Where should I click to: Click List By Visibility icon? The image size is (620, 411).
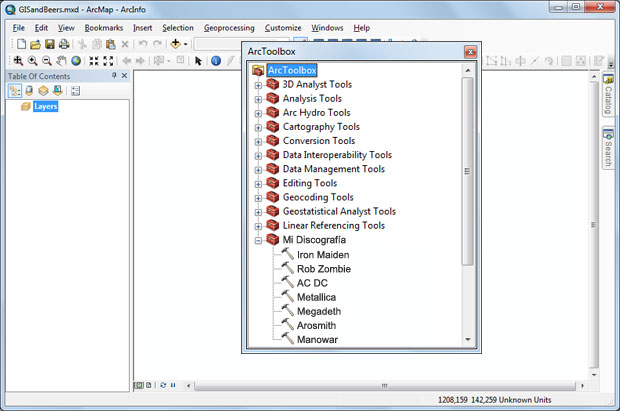coord(43,91)
